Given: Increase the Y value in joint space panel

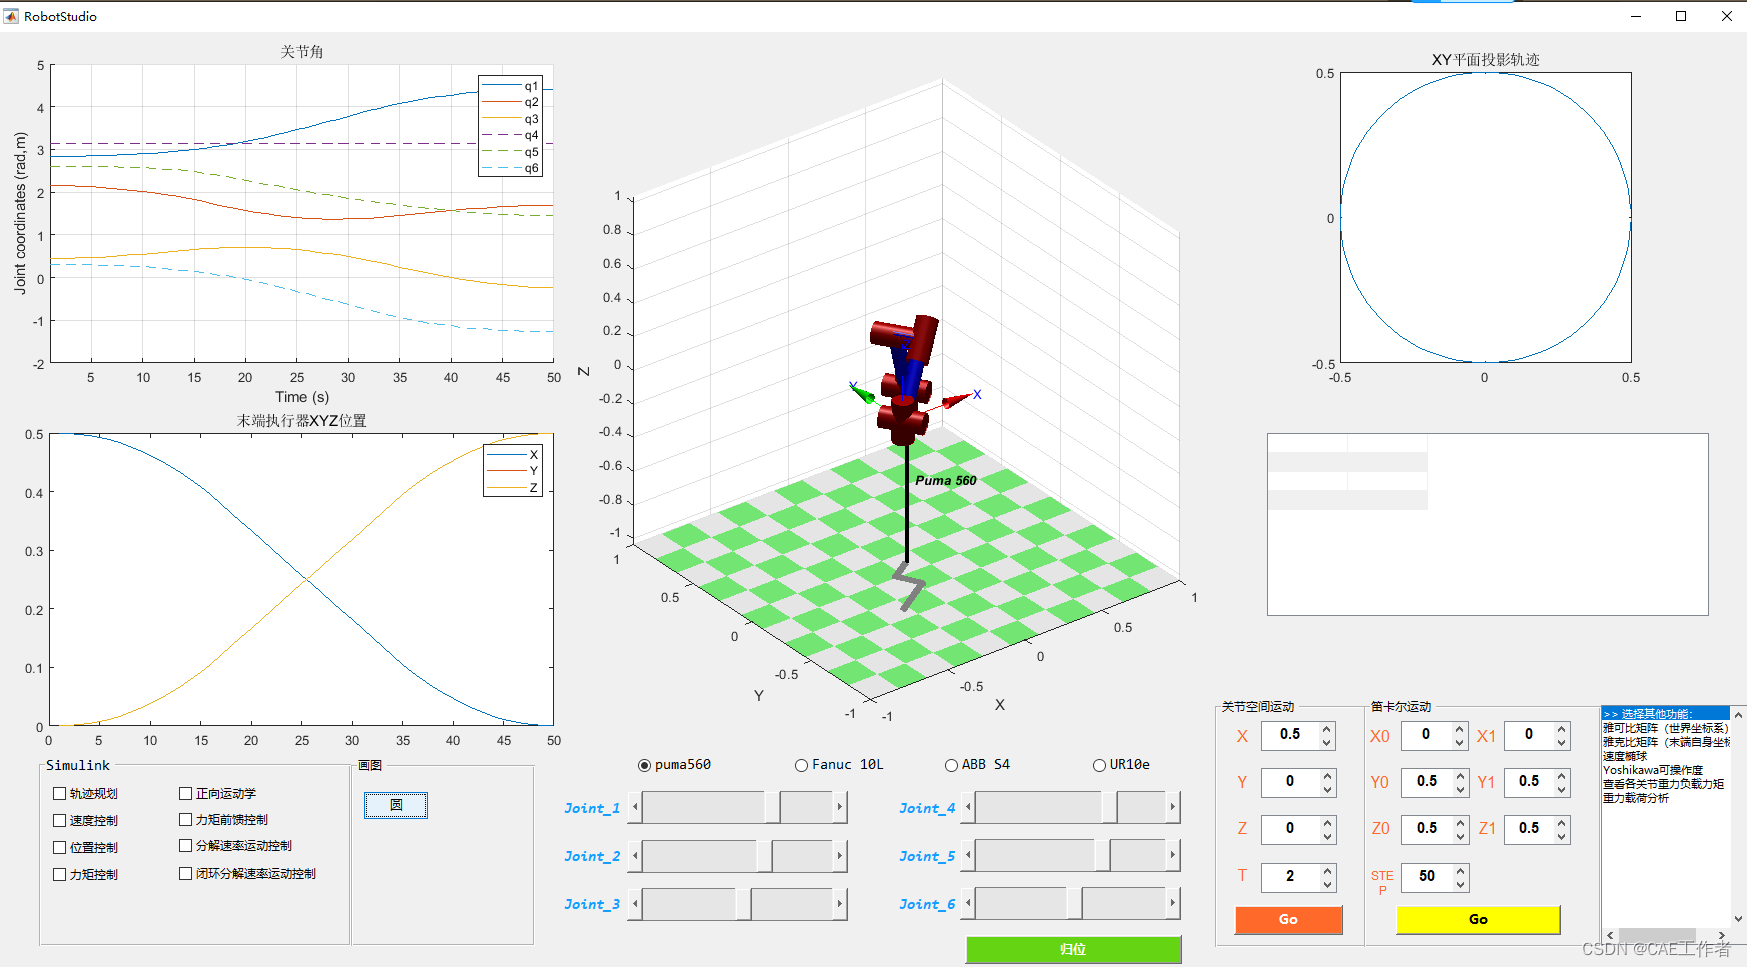Looking at the screenshot, I should [1327, 775].
